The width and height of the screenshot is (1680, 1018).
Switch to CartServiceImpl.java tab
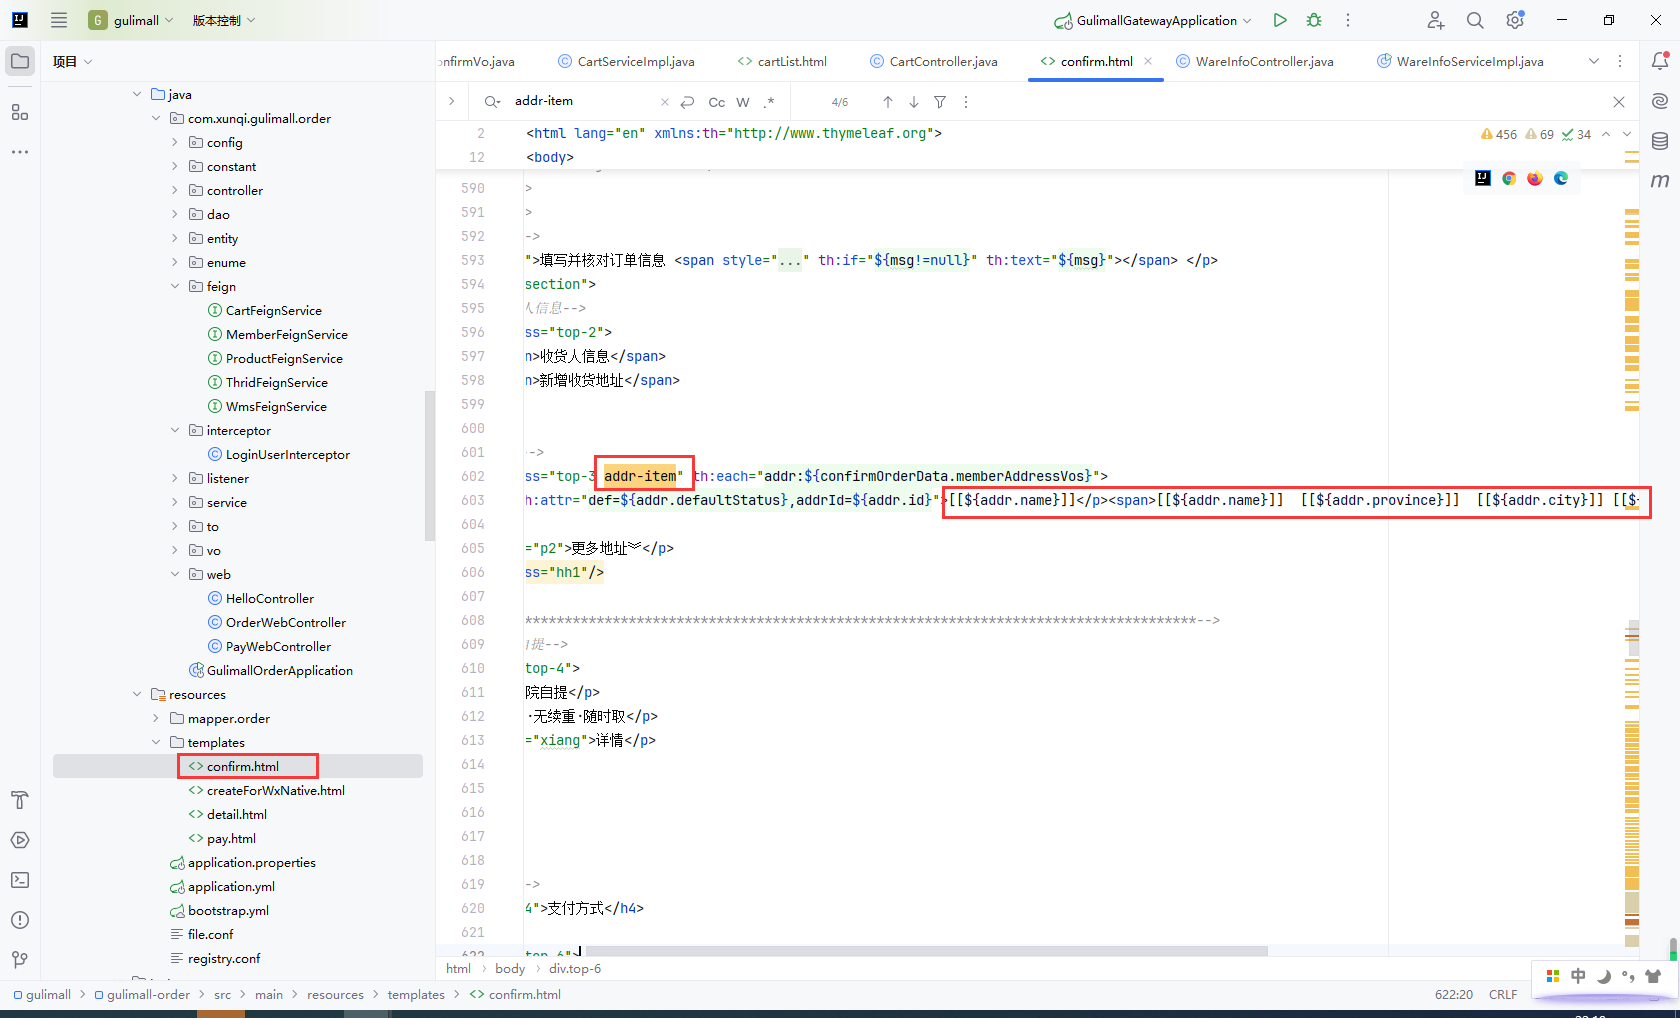626,61
